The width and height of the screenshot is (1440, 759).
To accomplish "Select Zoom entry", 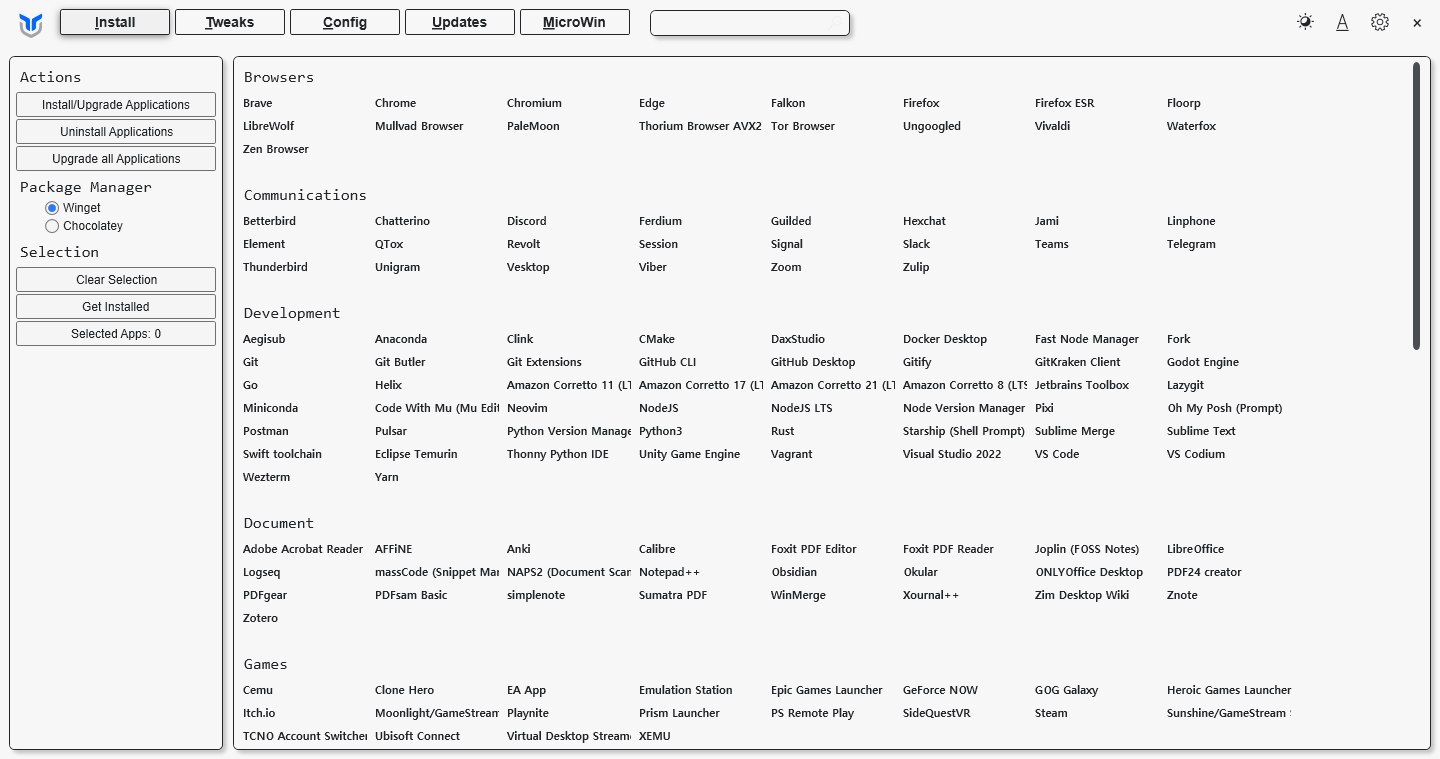I will (786, 267).
